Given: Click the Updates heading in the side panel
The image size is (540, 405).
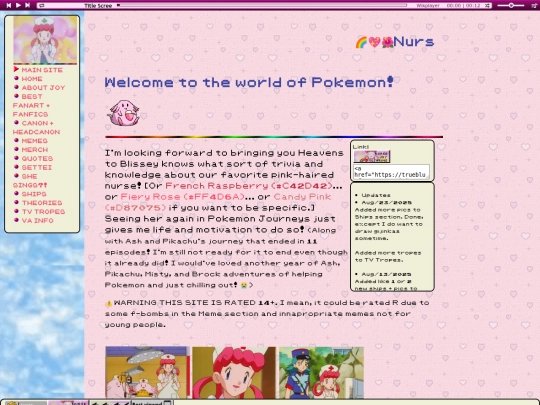Looking at the screenshot, I should pos(376,195).
